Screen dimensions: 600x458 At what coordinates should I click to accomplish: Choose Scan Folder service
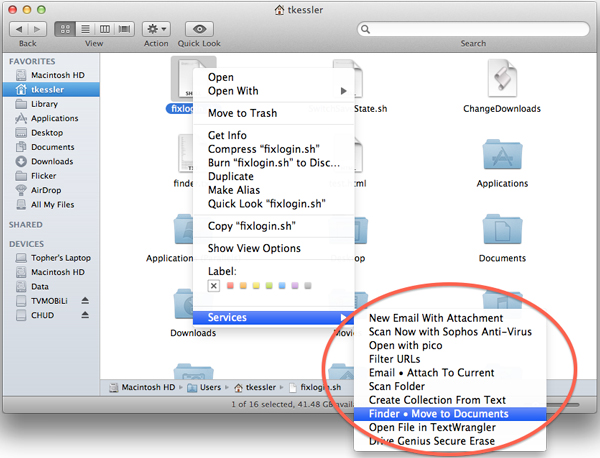(450, 387)
